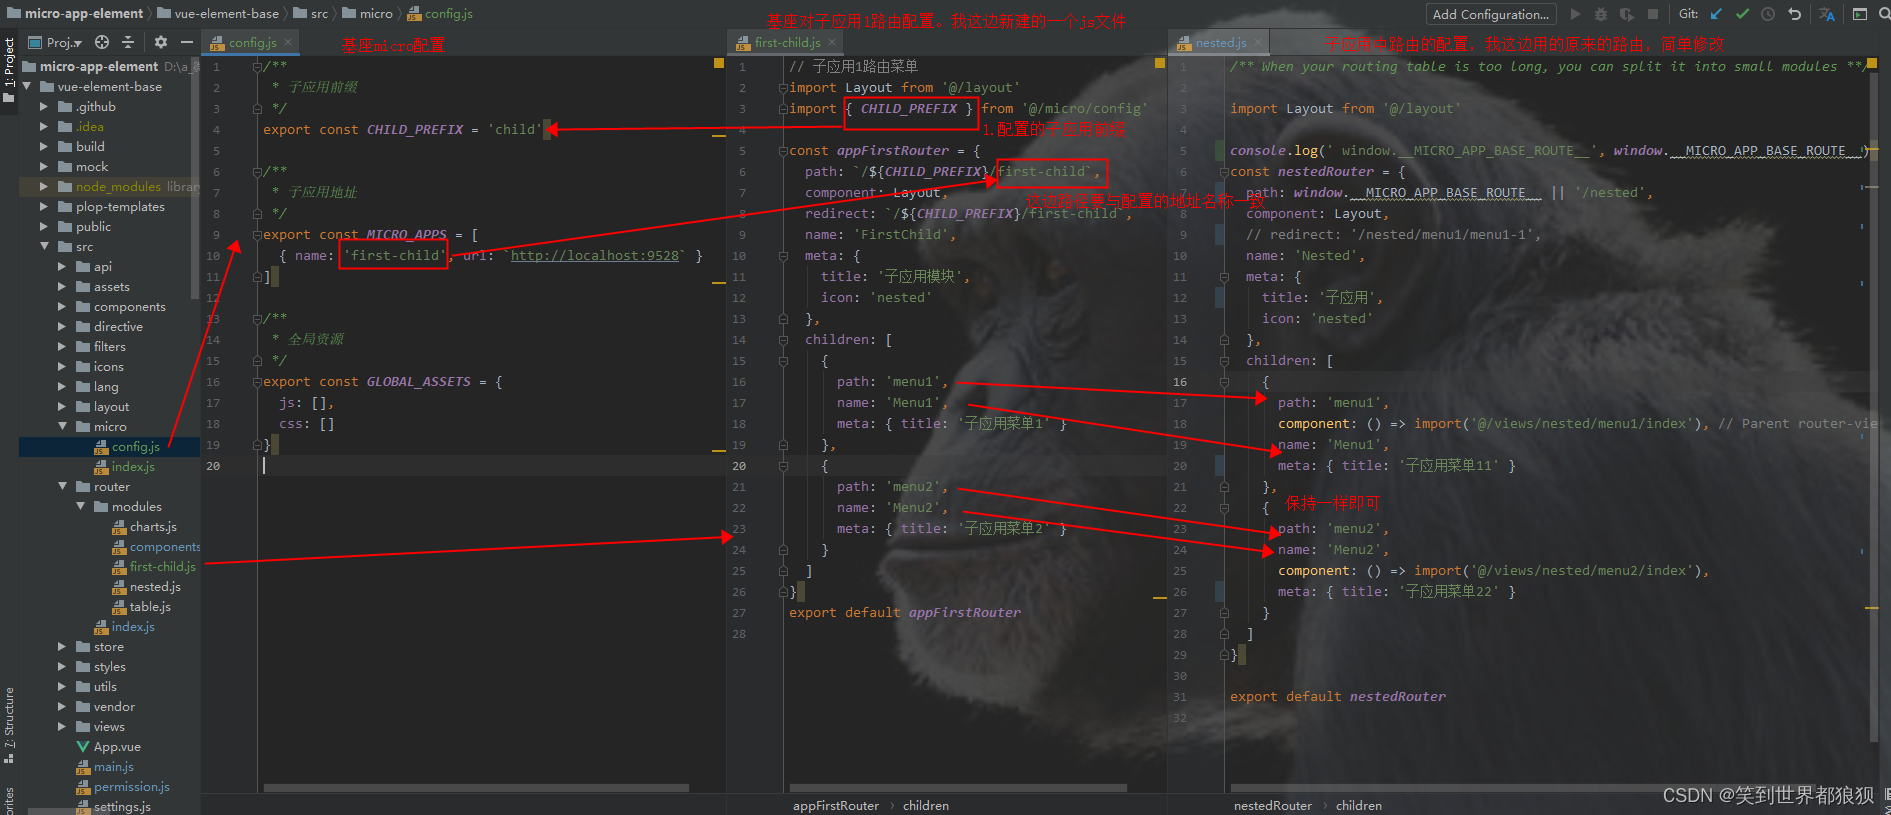The width and height of the screenshot is (1891, 815).
Task: Collapse the micro folder
Action: pos(62,427)
